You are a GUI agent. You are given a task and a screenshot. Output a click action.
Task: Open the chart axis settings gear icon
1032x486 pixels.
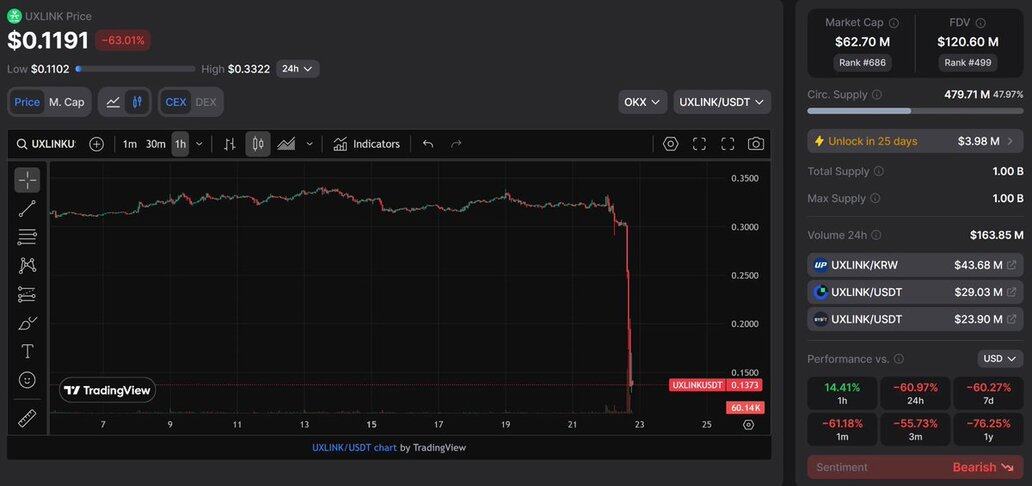point(748,425)
